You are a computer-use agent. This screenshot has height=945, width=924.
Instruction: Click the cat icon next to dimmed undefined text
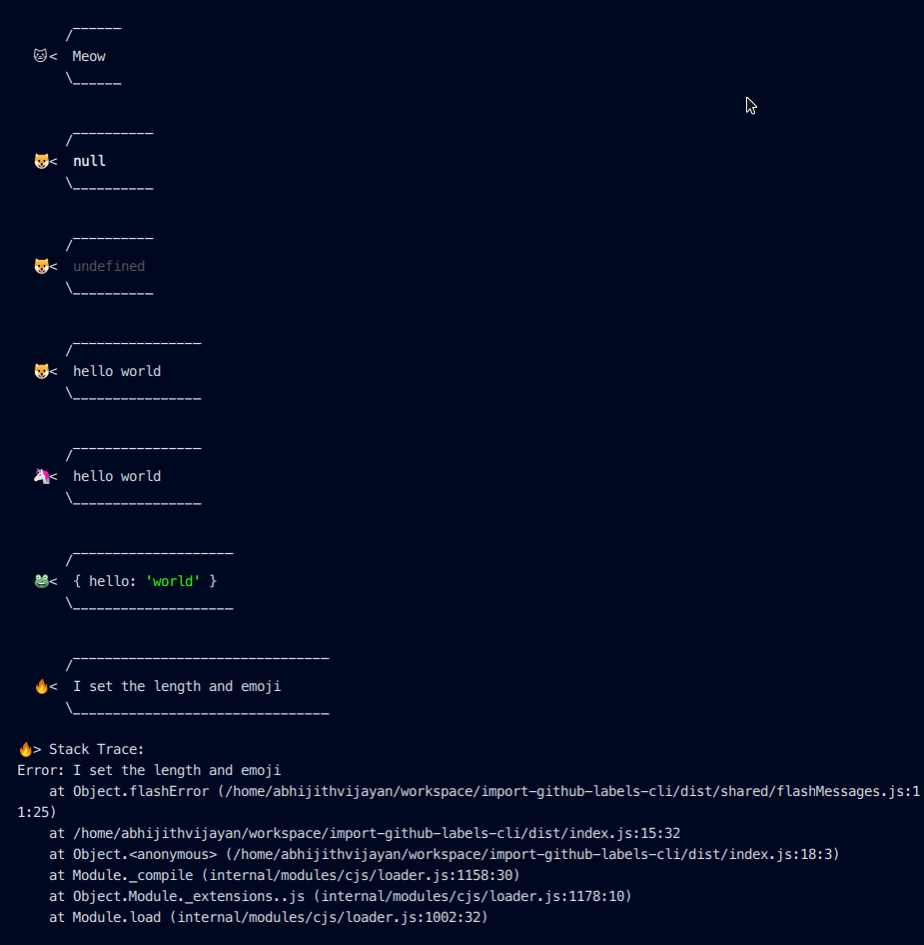[39, 266]
